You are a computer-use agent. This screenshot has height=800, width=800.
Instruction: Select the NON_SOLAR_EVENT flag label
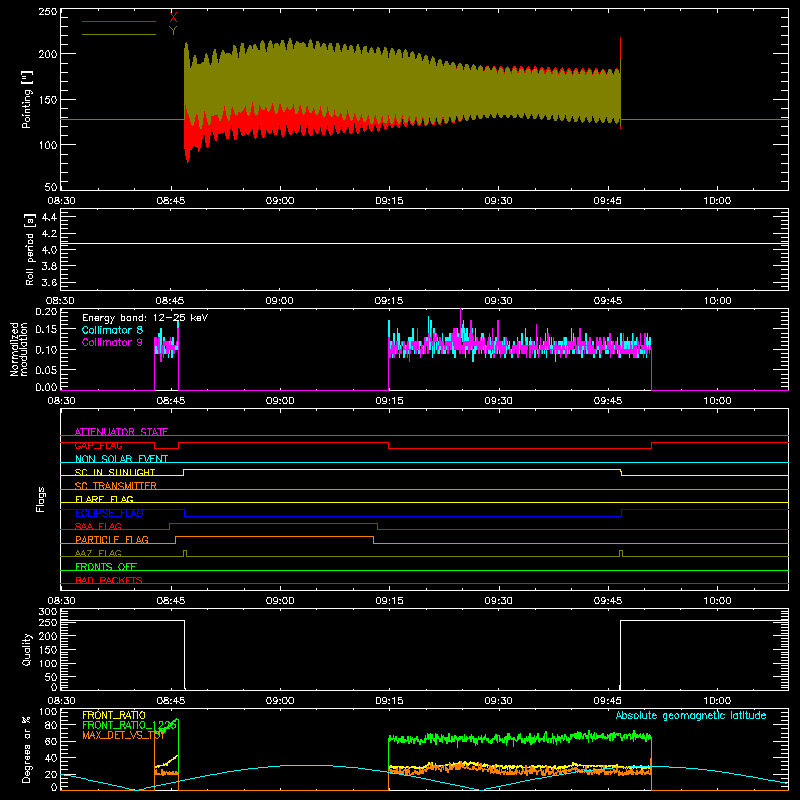click(x=121, y=459)
